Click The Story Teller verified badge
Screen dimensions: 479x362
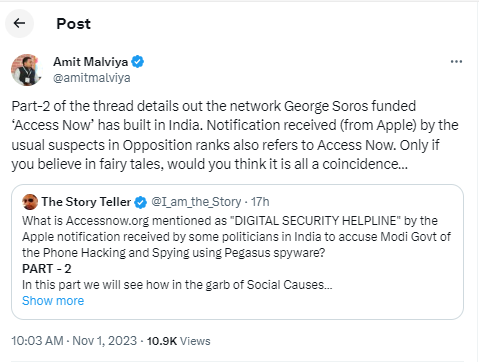(140, 202)
